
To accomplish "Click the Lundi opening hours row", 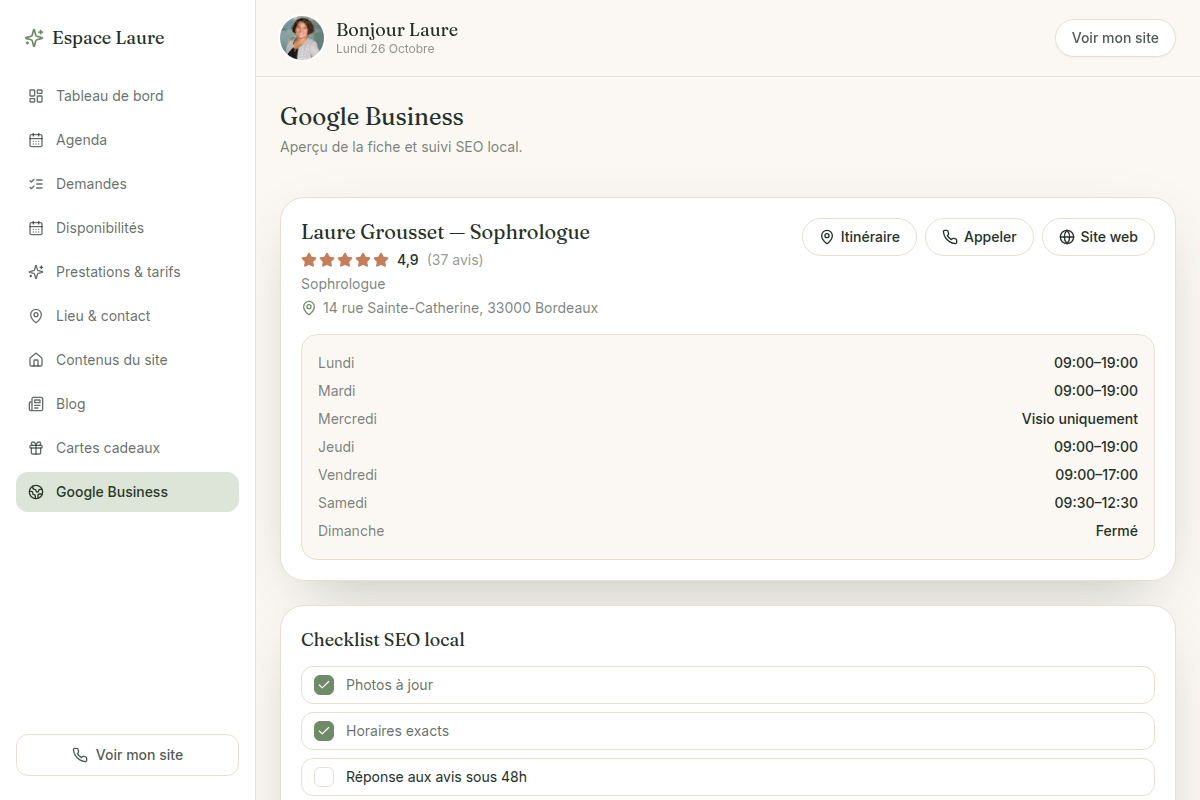I will coord(728,363).
